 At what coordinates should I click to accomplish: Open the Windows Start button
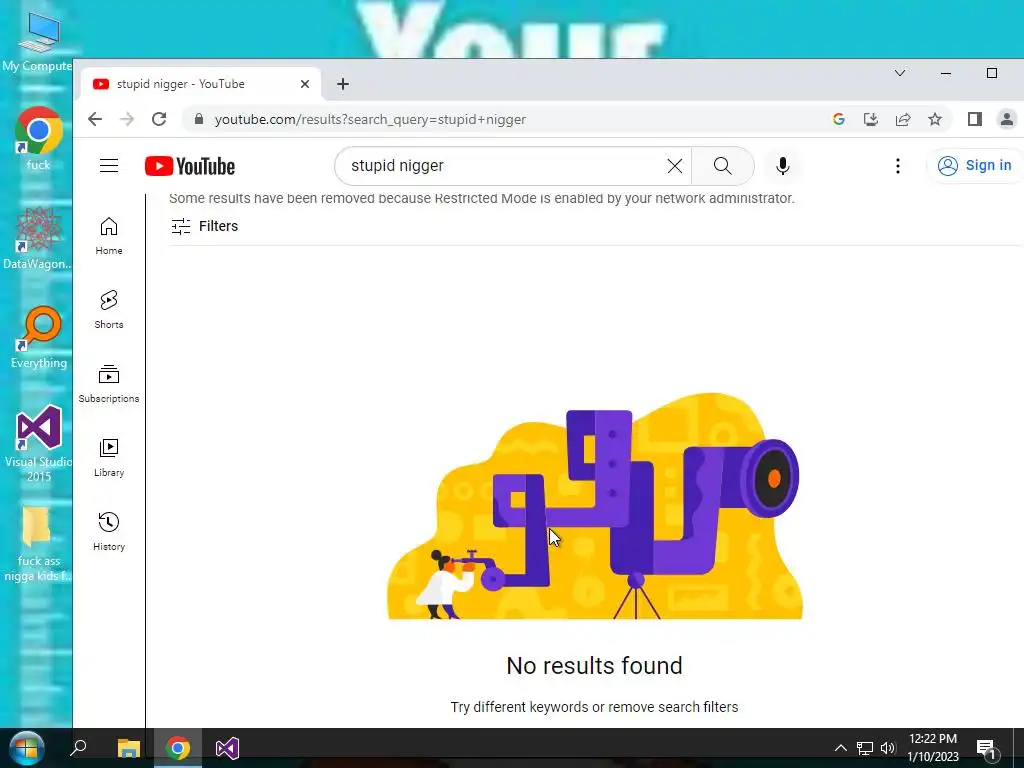point(27,748)
